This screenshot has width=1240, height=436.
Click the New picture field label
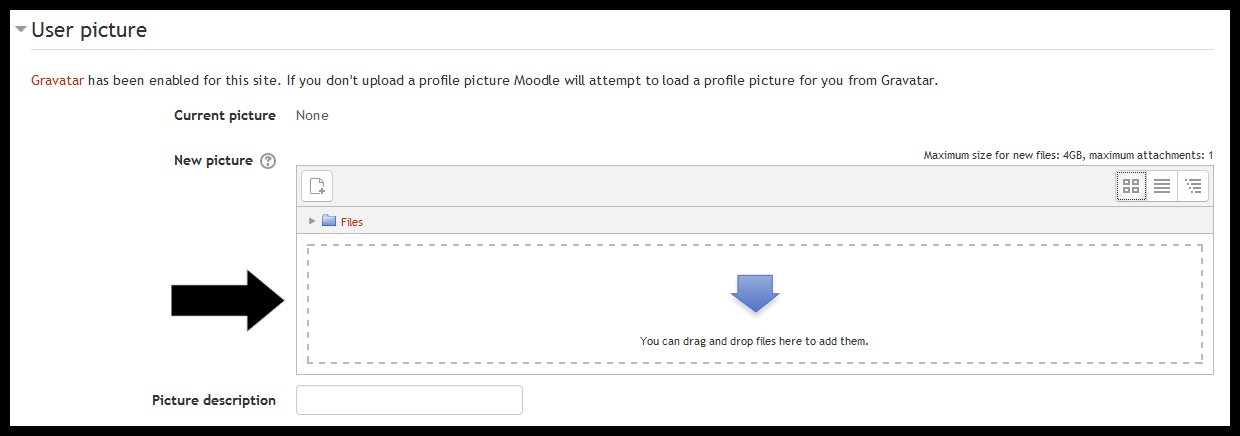(213, 161)
